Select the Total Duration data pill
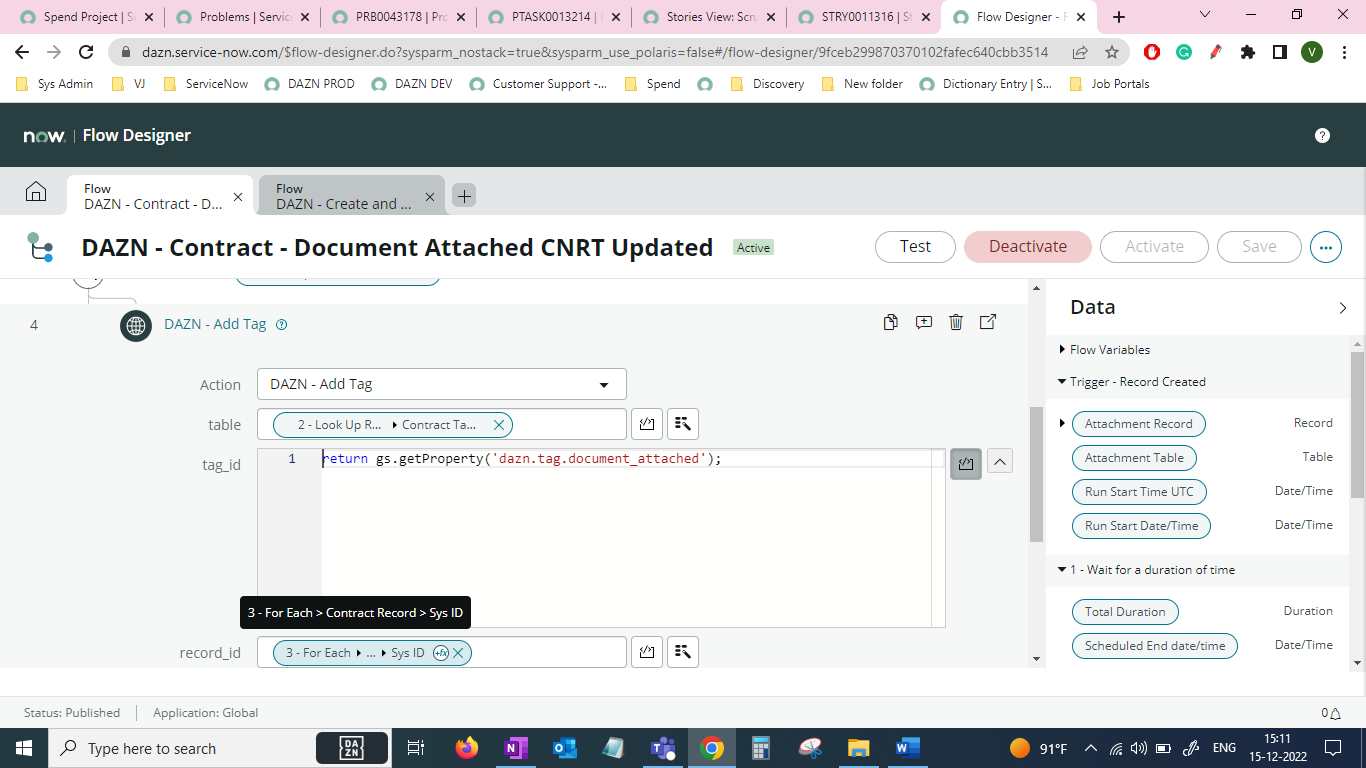This screenshot has width=1366, height=768. (x=1125, y=611)
